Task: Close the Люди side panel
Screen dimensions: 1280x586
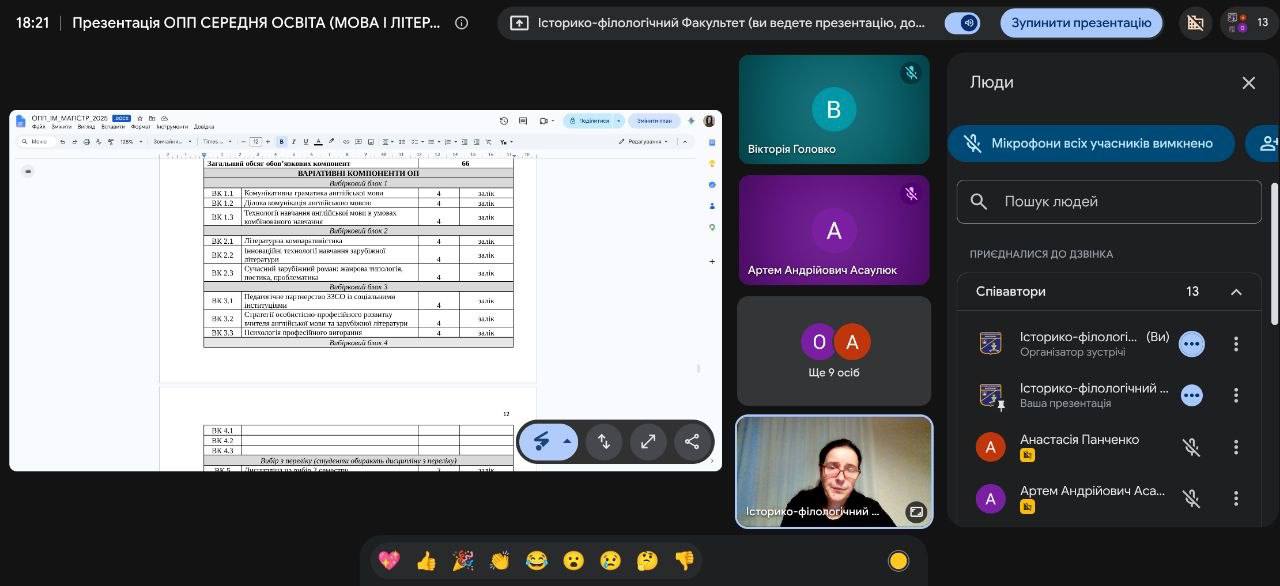Action: click(1248, 83)
